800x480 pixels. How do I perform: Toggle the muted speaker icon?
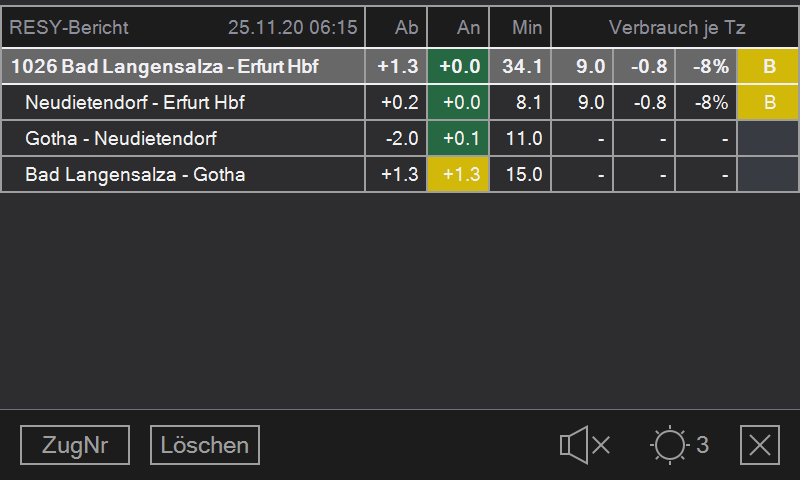pyautogui.click(x=585, y=445)
